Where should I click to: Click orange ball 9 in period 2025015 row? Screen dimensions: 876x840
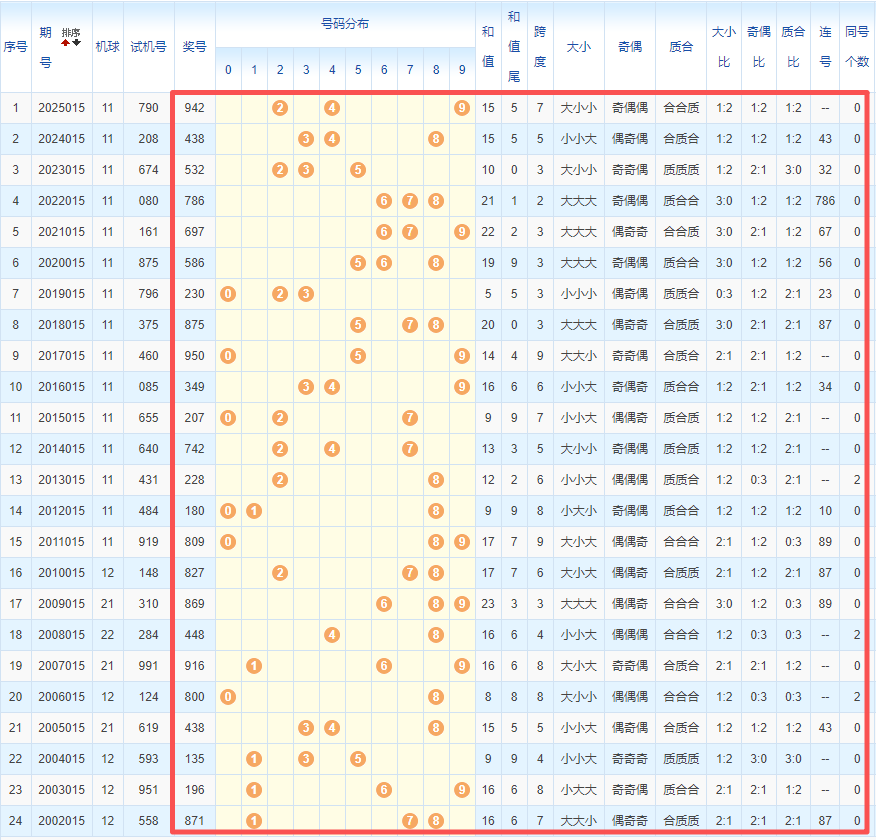pyautogui.click(x=461, y=108)
